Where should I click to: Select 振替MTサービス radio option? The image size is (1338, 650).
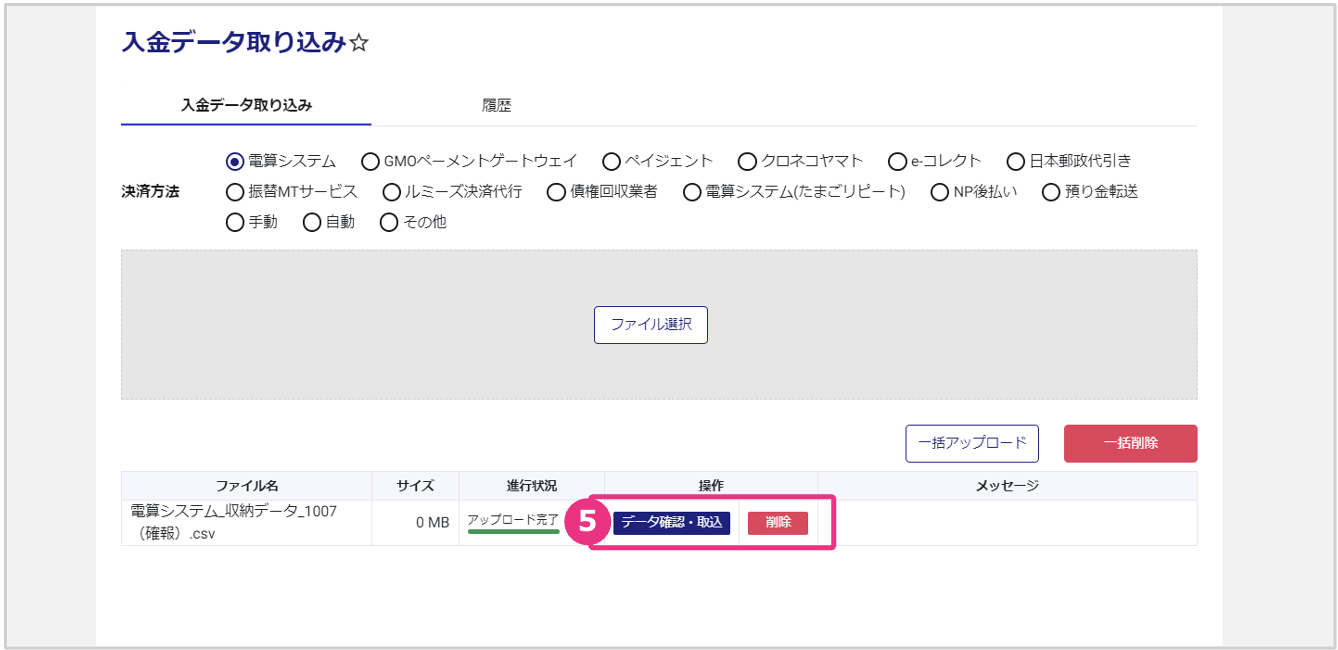point(236,192)
